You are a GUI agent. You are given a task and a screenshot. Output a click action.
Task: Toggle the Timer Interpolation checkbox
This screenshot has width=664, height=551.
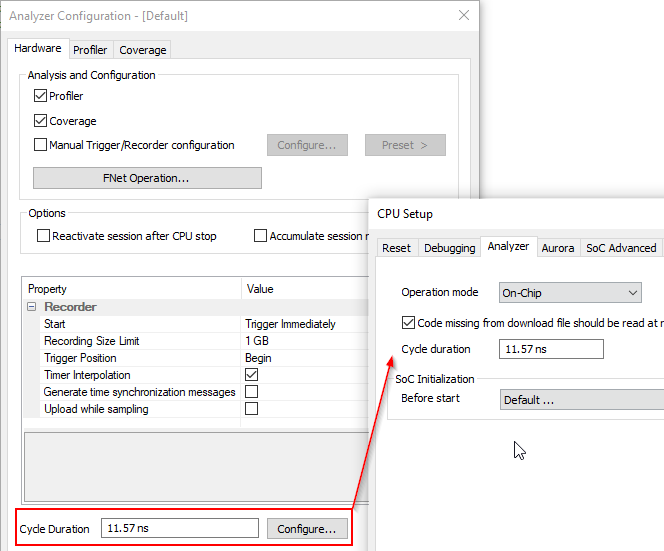(251, 375)
